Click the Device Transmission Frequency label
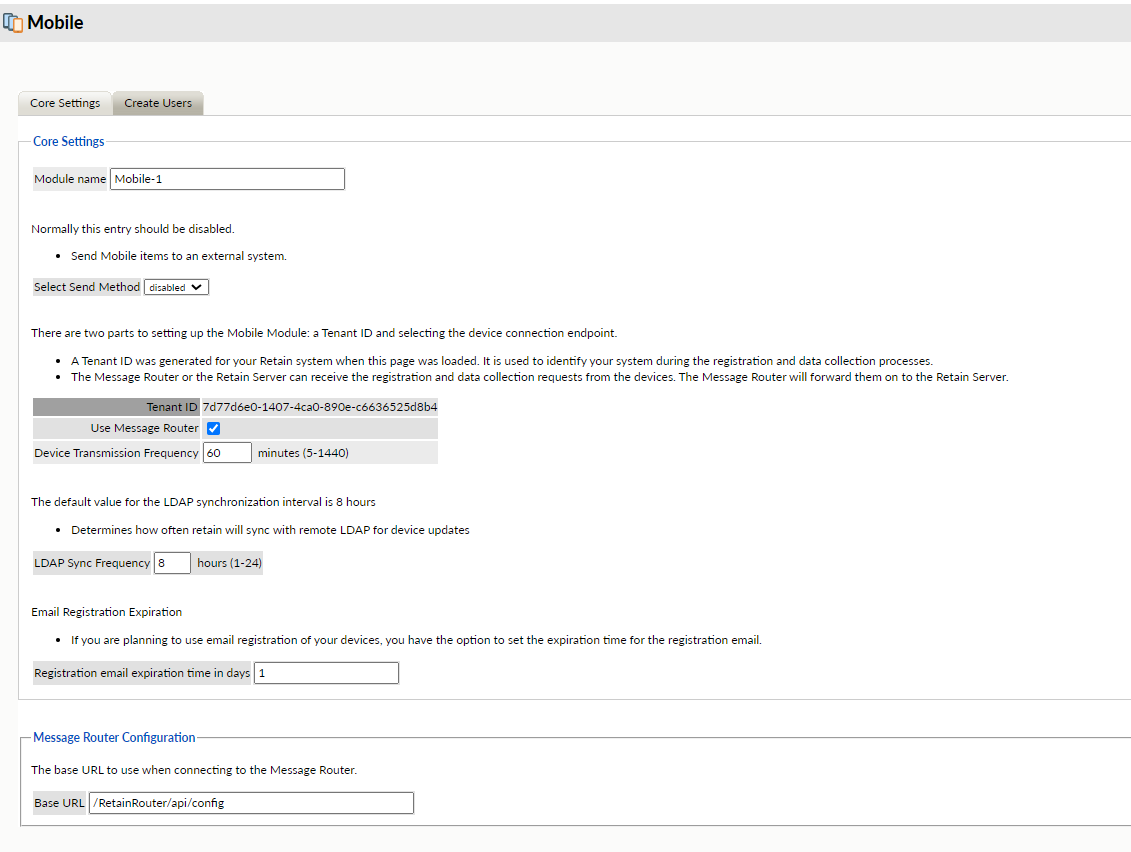 [116, 453]
